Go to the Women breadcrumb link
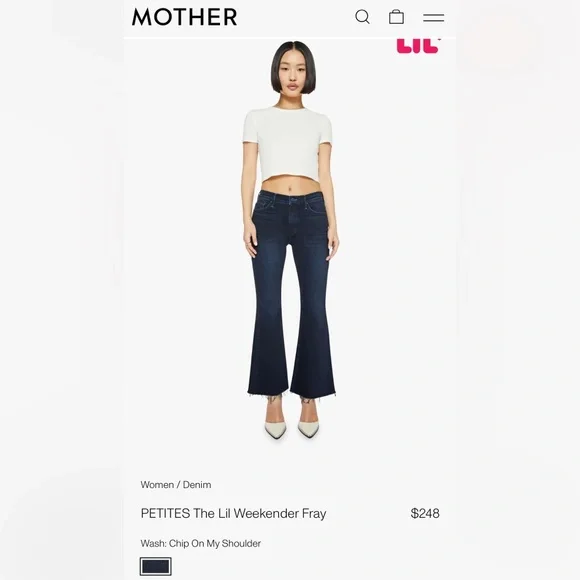580x580 pixels. pyautogui.click(x=157, y=485)
